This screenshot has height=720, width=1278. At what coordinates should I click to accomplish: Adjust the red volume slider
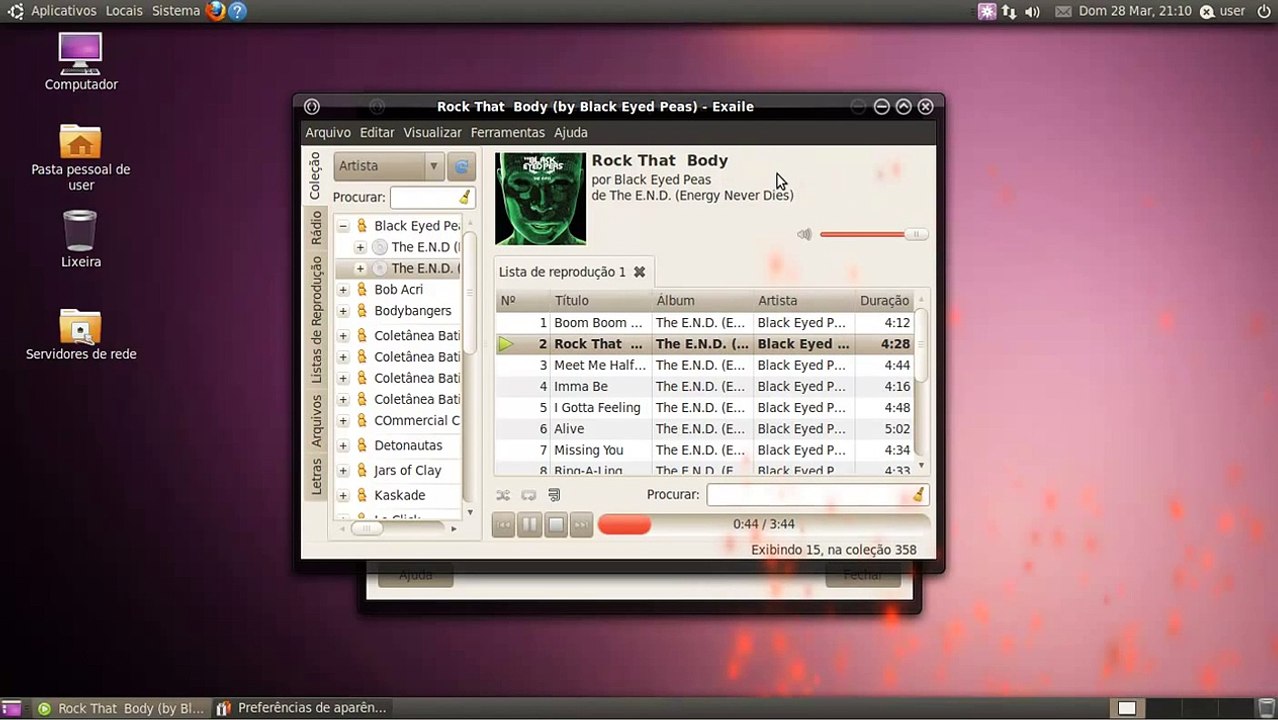pyautogui.click(x=874, y=234)
